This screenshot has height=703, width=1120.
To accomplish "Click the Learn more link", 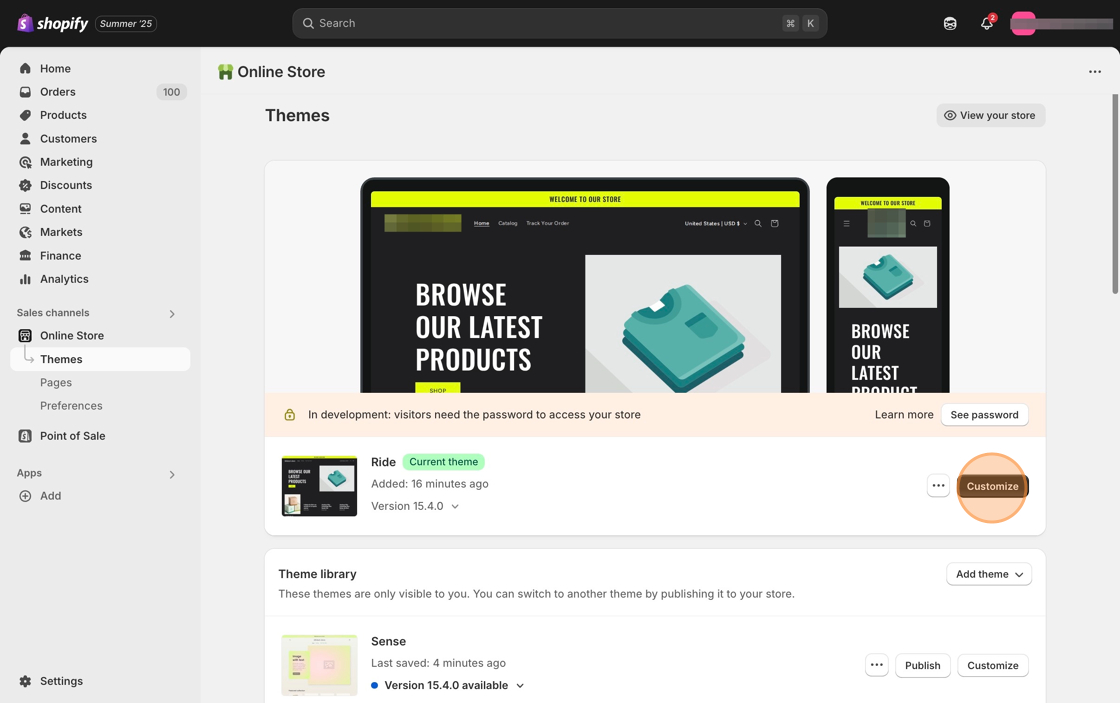I will (x=904, y=415).
